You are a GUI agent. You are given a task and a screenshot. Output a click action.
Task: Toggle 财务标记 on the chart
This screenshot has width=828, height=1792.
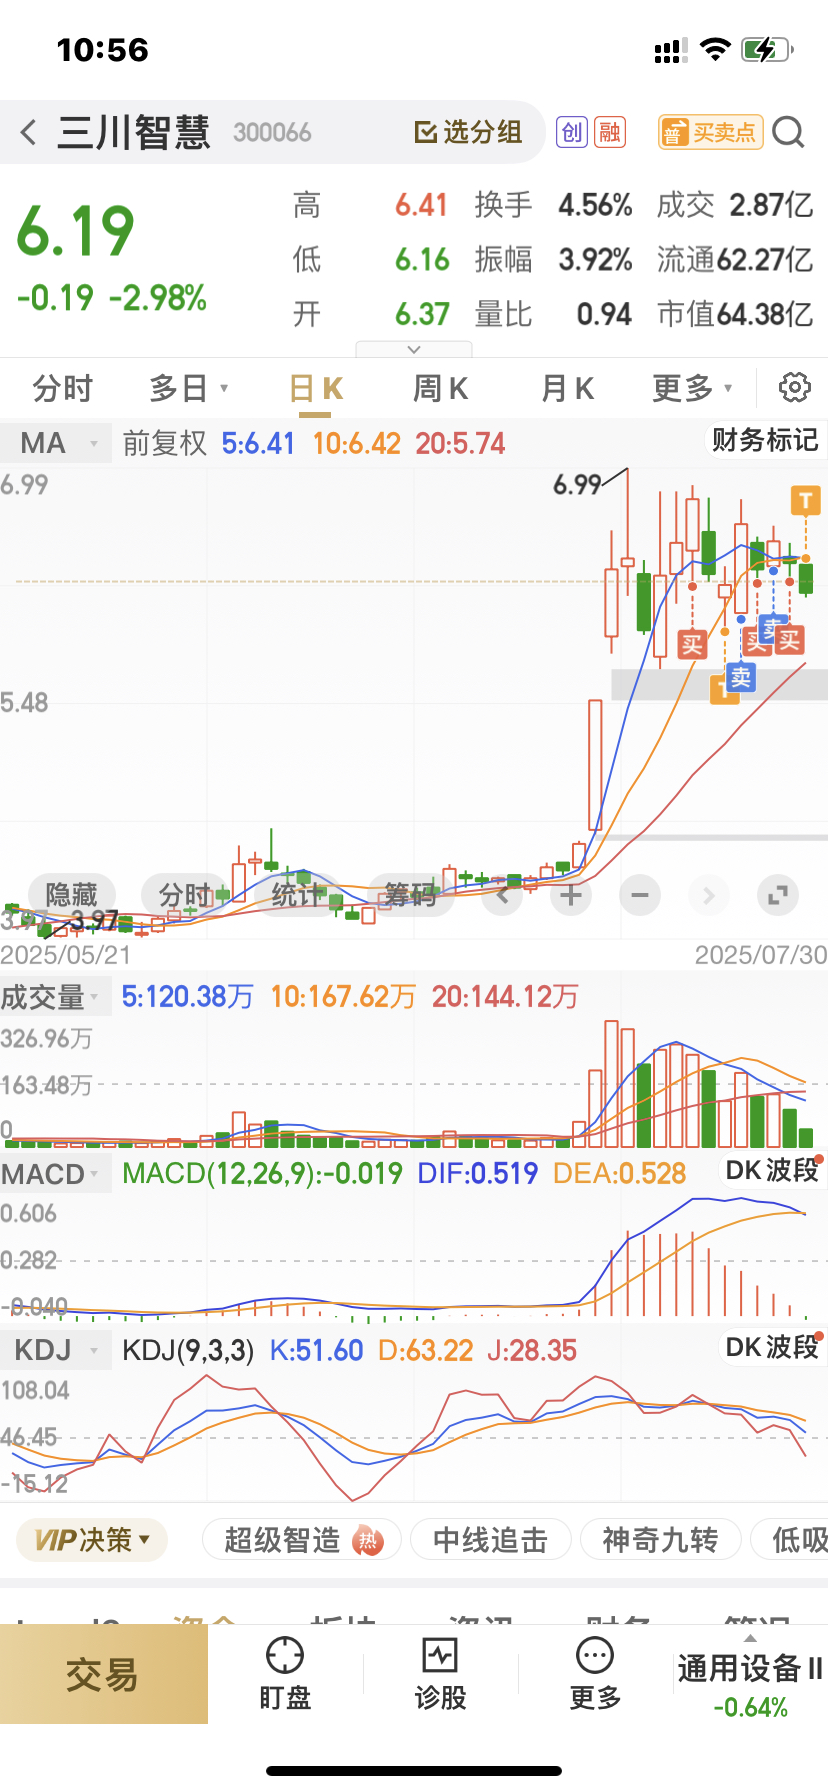(764, 440)
